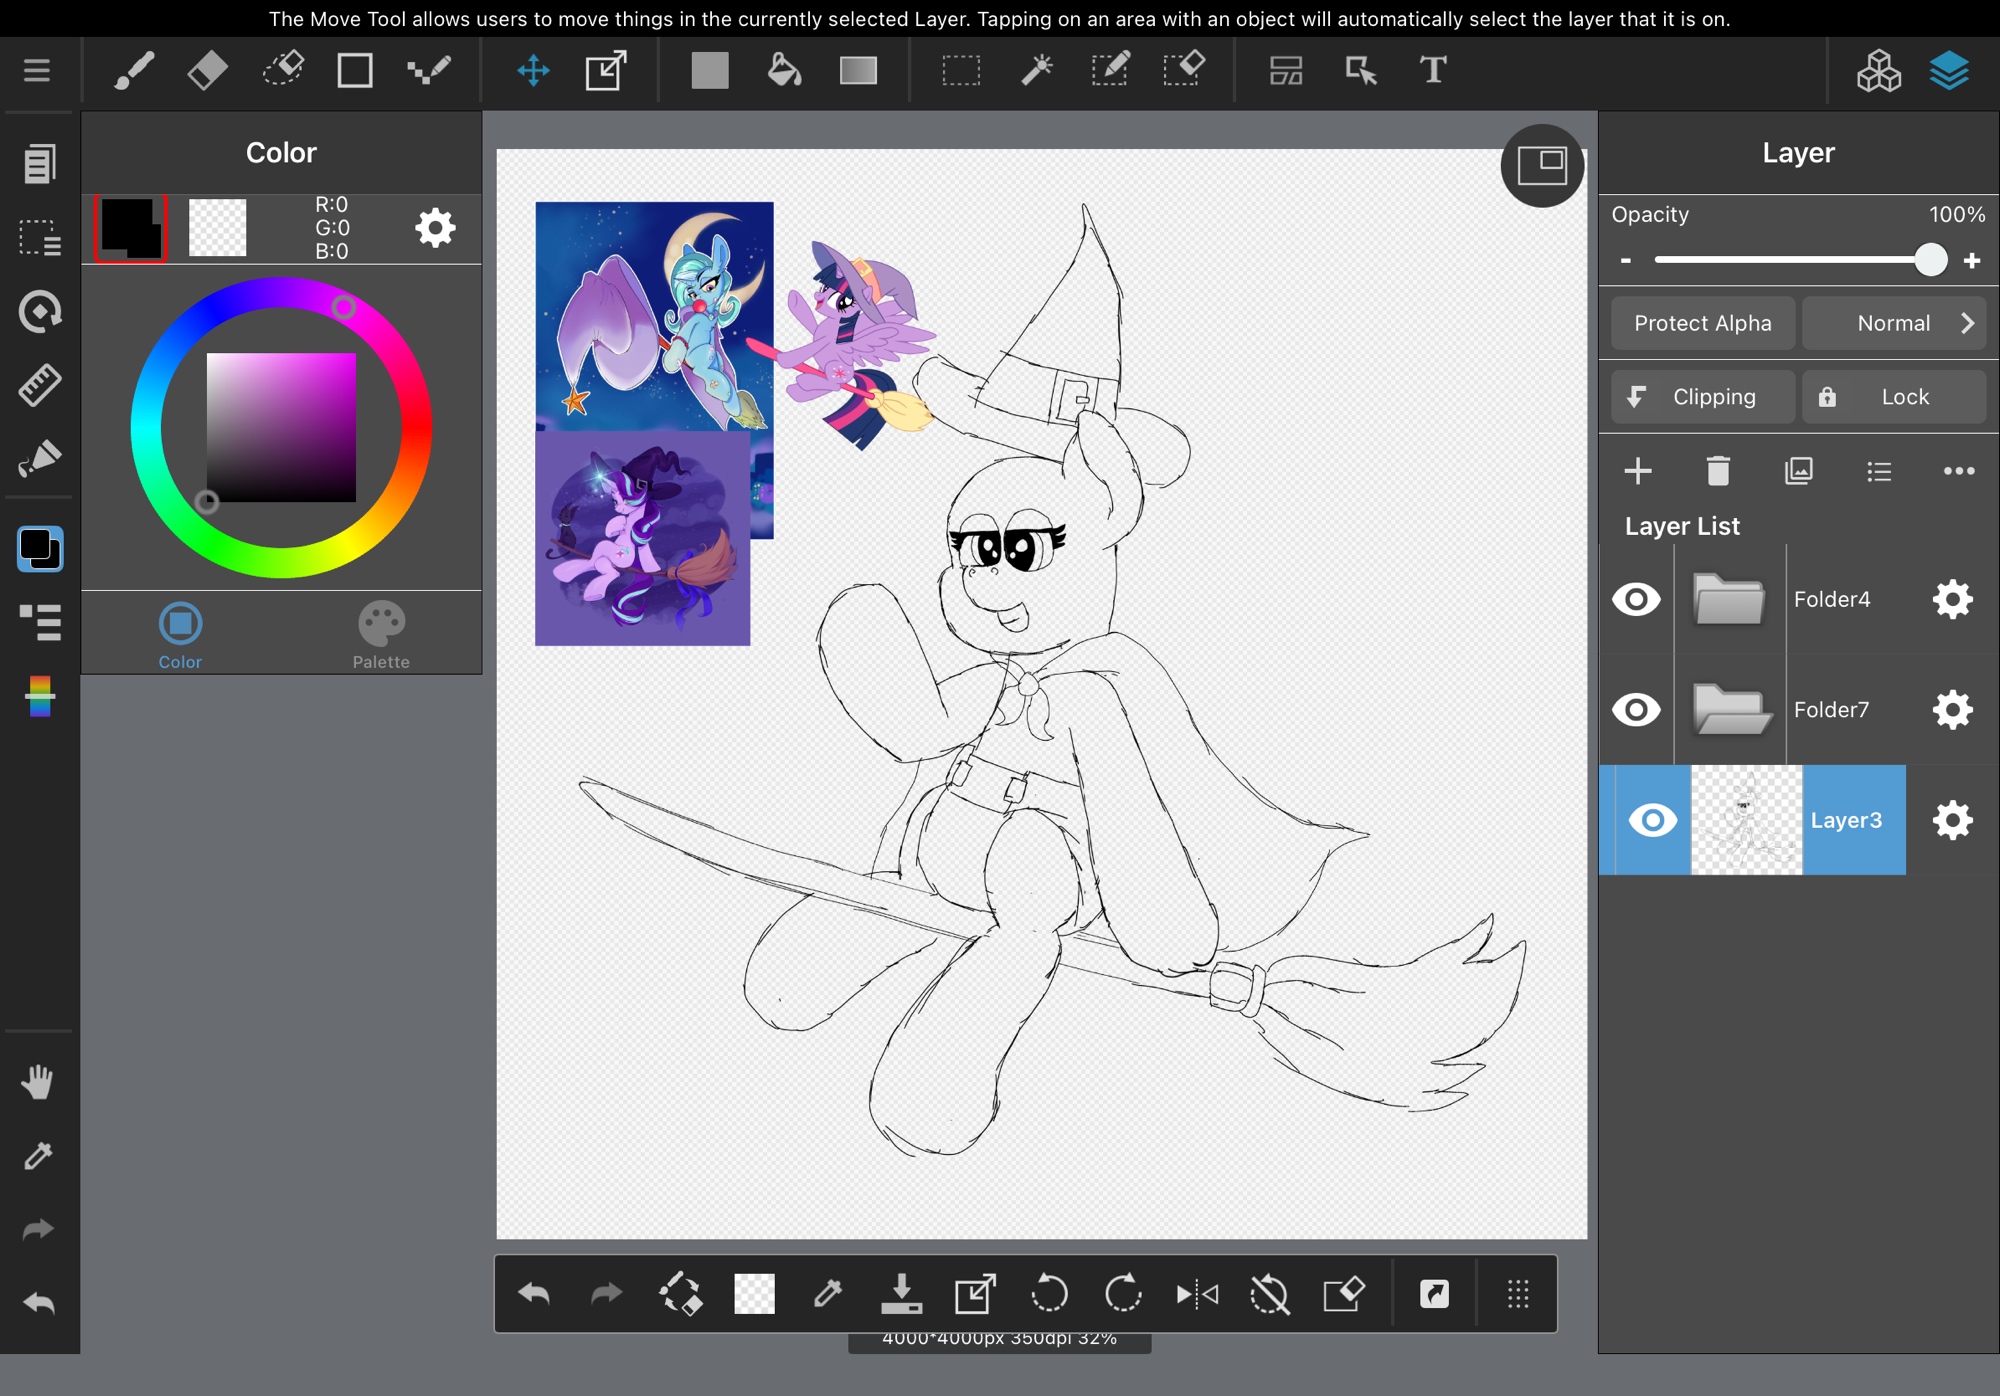Select the Bucket fill tool
Image resolution: width=2000 pixels, height=1396 pixels.
[784, 71]
